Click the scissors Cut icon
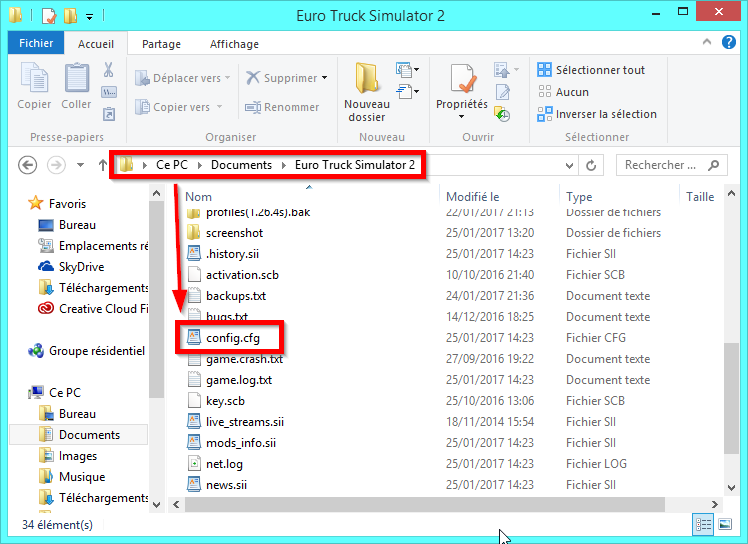This screenshot has height=544, width=748. click(109, 70)
